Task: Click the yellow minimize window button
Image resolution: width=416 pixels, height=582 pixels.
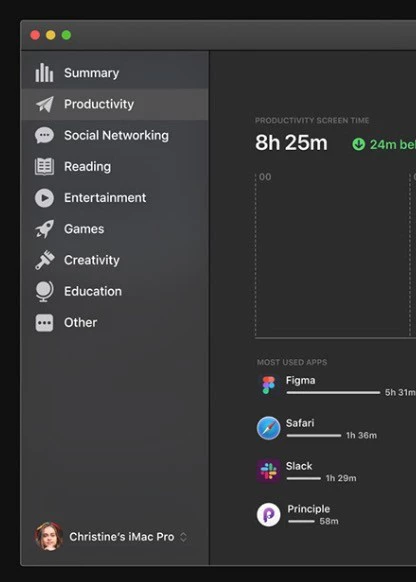Action: point(51,35)
